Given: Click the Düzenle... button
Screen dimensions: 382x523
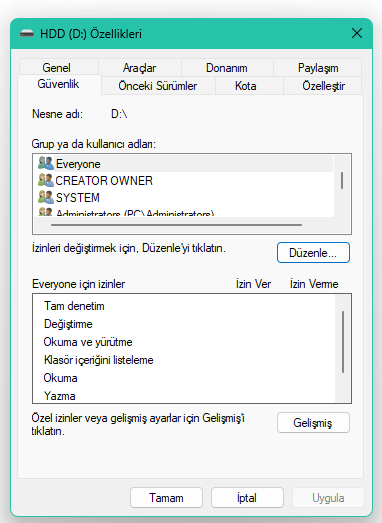Looking at the screenshot, I should (x=313, y=252).
